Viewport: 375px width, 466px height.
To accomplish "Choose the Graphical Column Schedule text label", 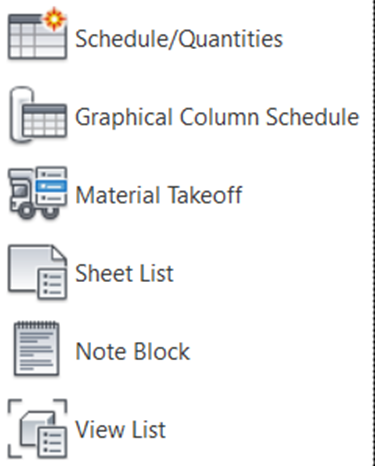I will click(217, 117).
